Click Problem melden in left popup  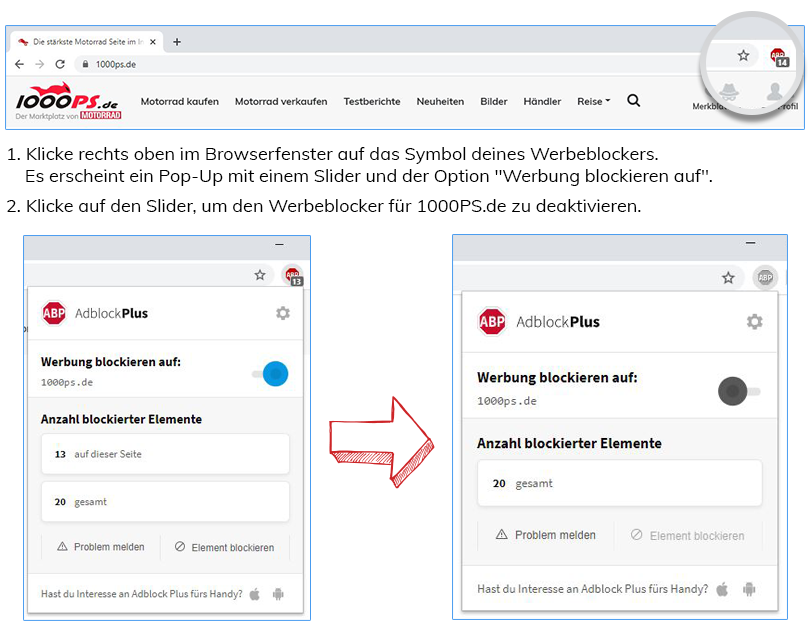[101, 547]
